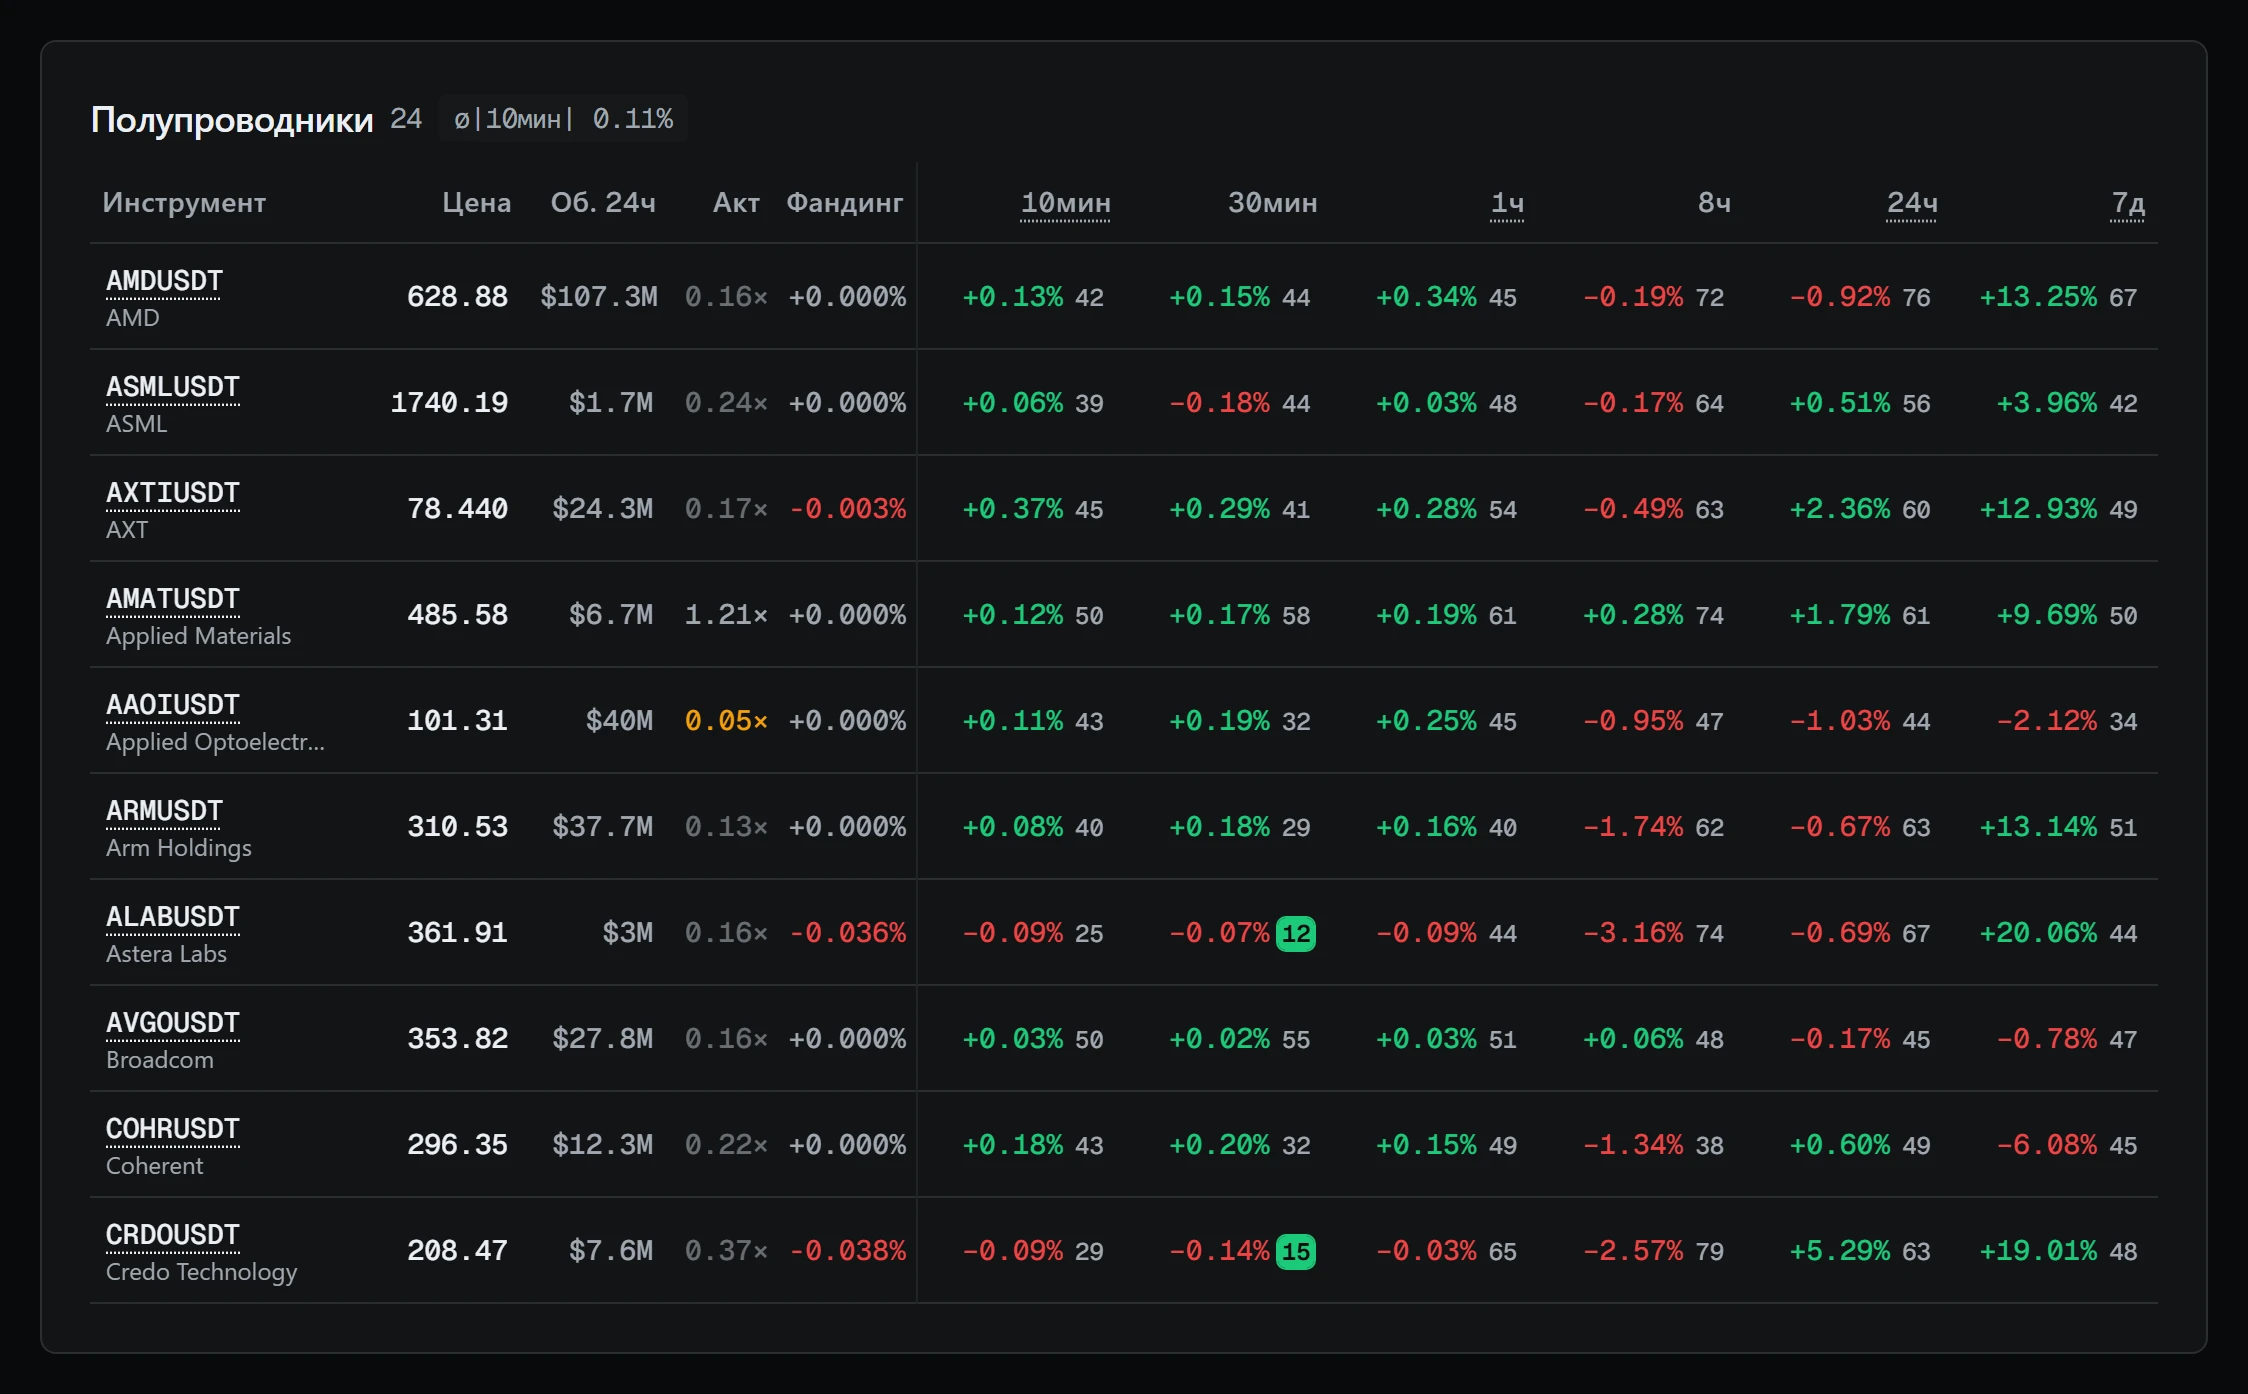Open the AMDUSDT instrument link

(164, 281)
